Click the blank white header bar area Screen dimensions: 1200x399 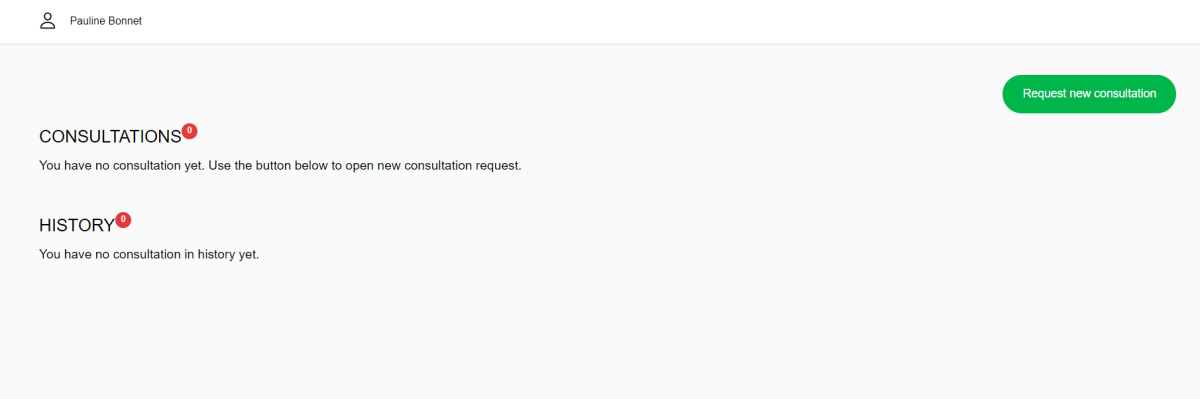(x=650, y=21)
